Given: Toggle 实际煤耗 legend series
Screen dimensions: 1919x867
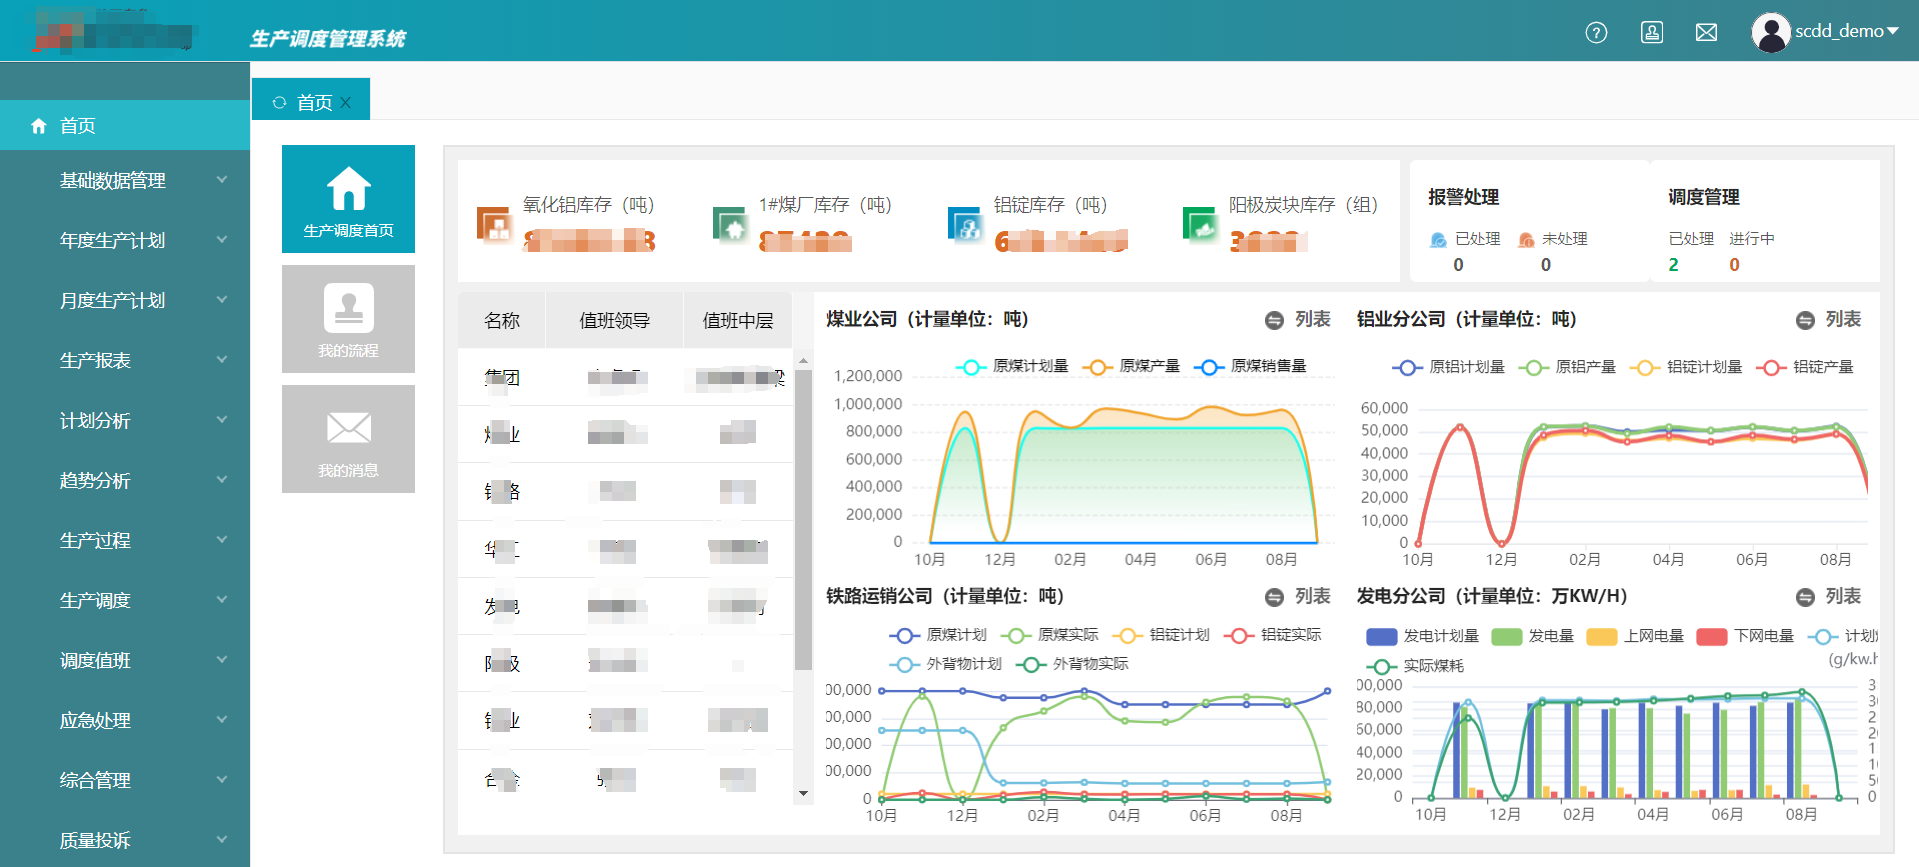Looking at the screenshot, I should click(1415, 666).
